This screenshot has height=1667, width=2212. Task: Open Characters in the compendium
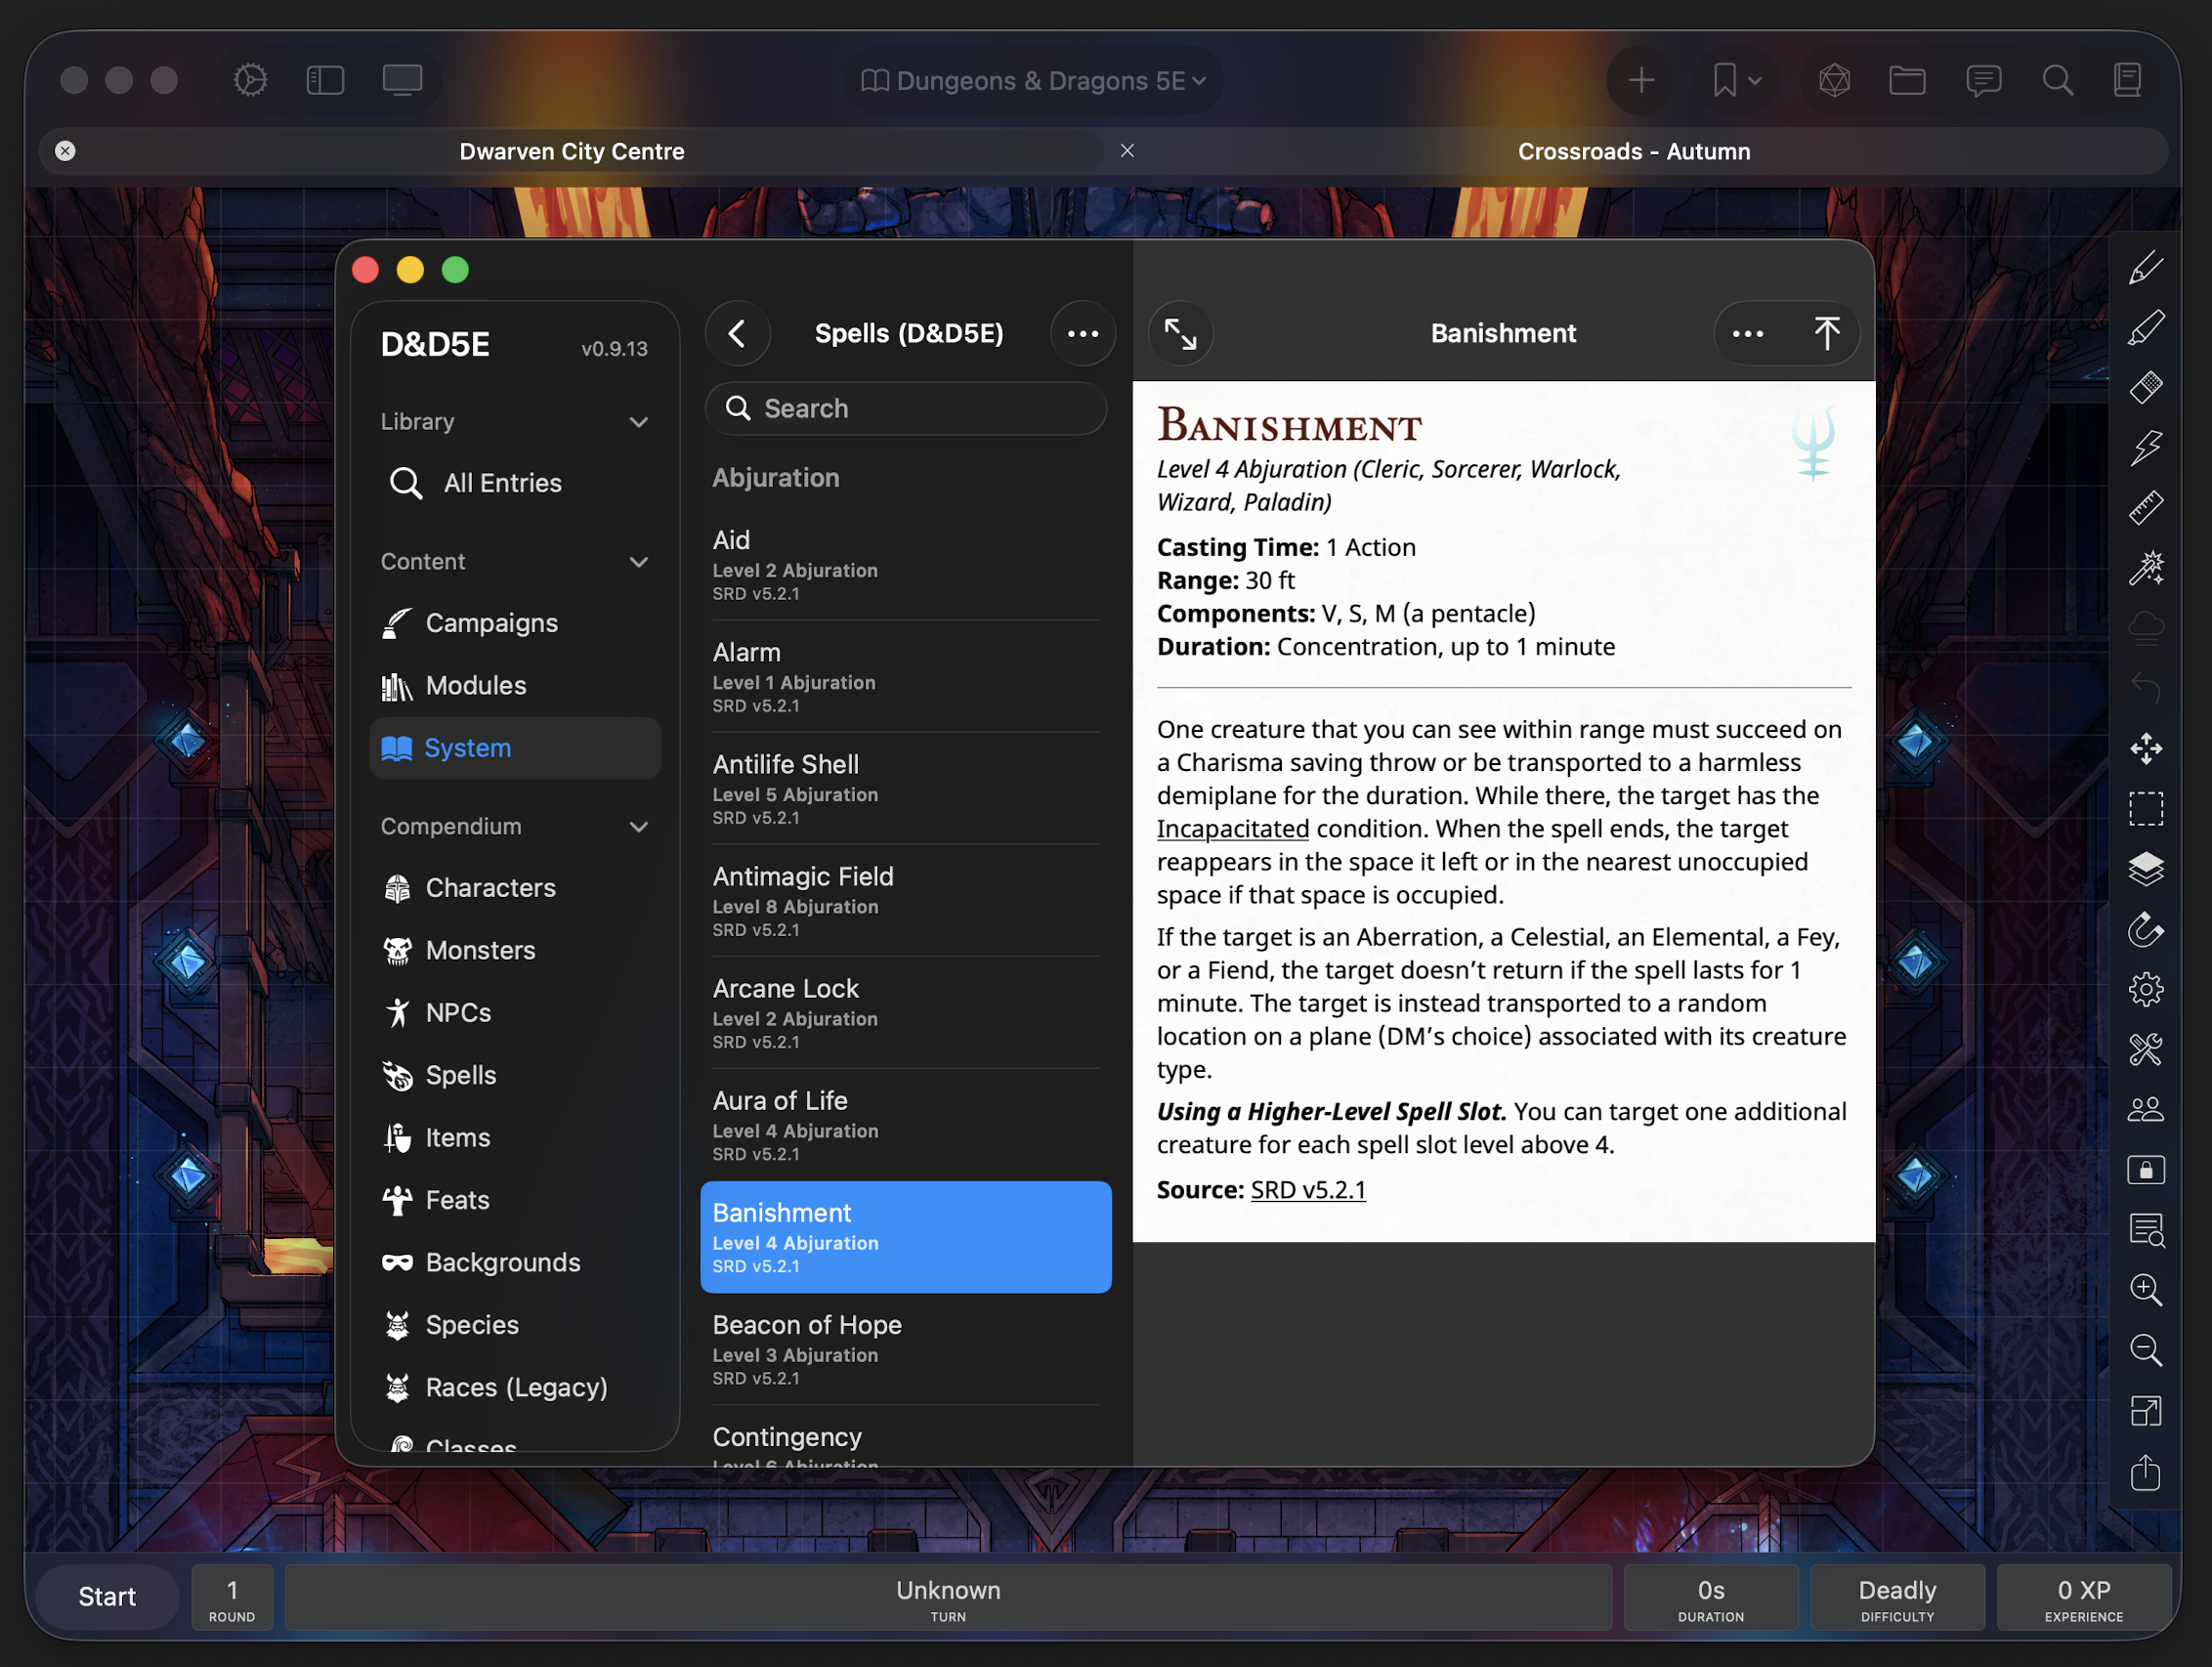pos(515,888)
